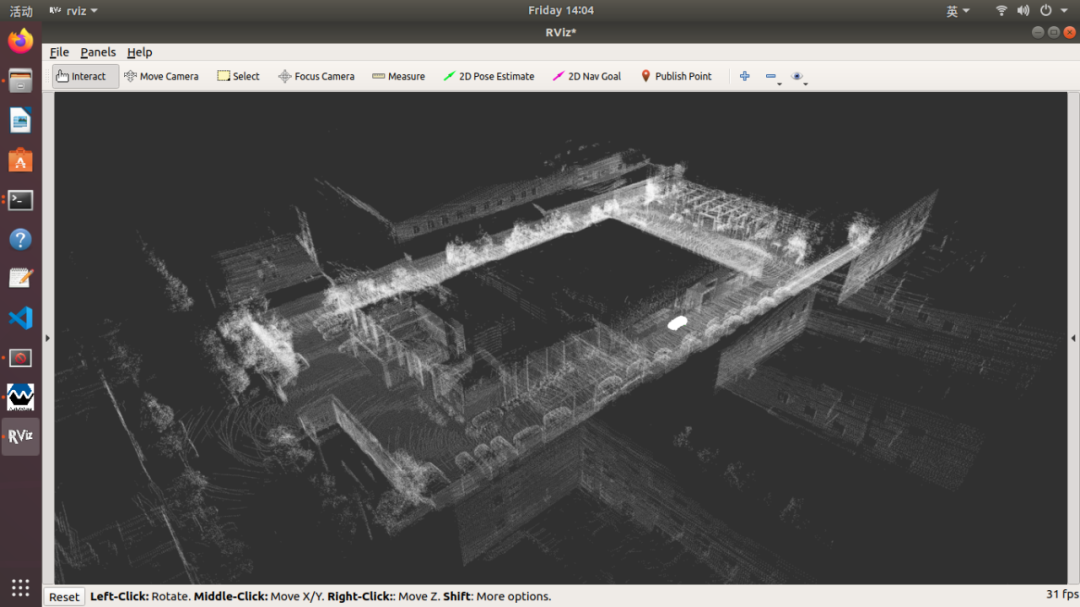This screenshot has height=607, width=1080.
Task: Expand the left side panel arrow
Action: (x=48, y=338)
